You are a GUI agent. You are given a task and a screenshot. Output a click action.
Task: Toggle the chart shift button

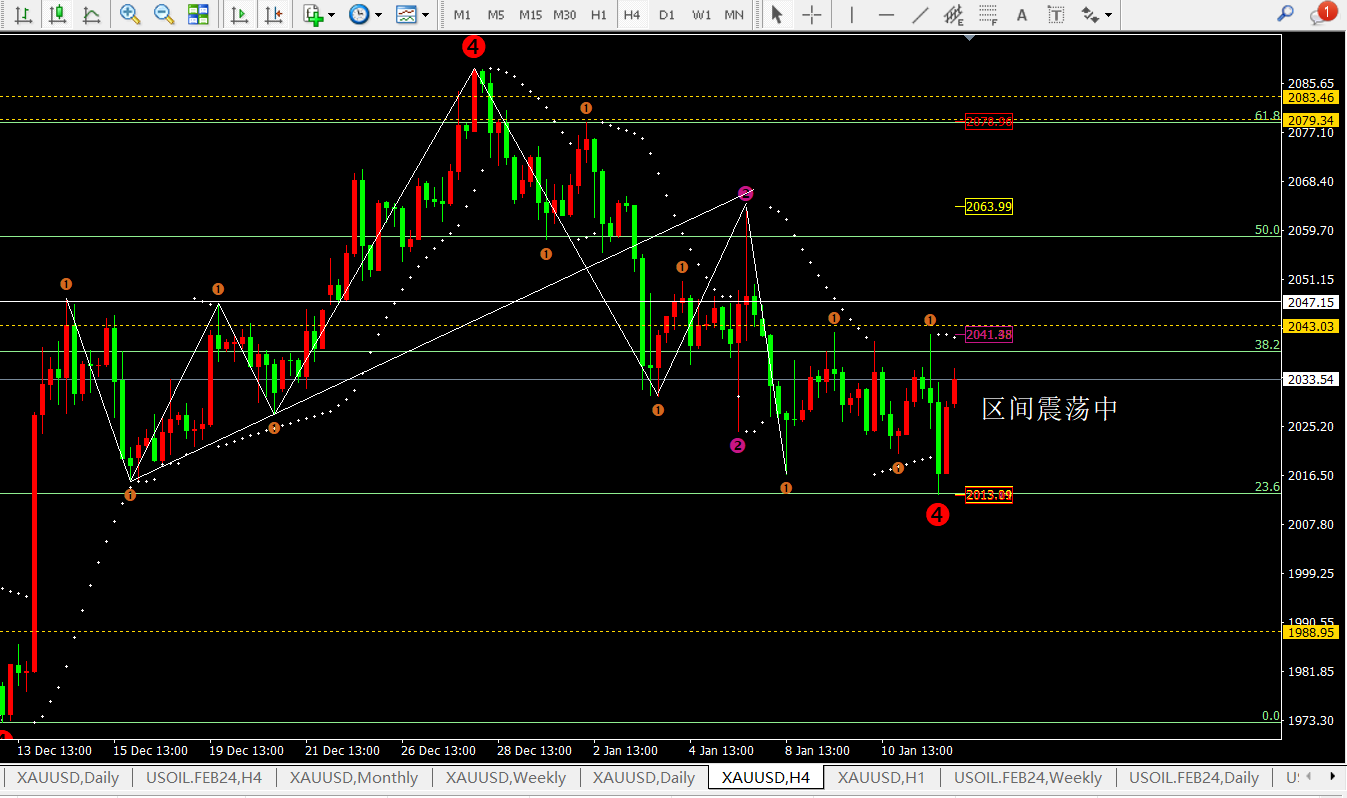point(272,14)
